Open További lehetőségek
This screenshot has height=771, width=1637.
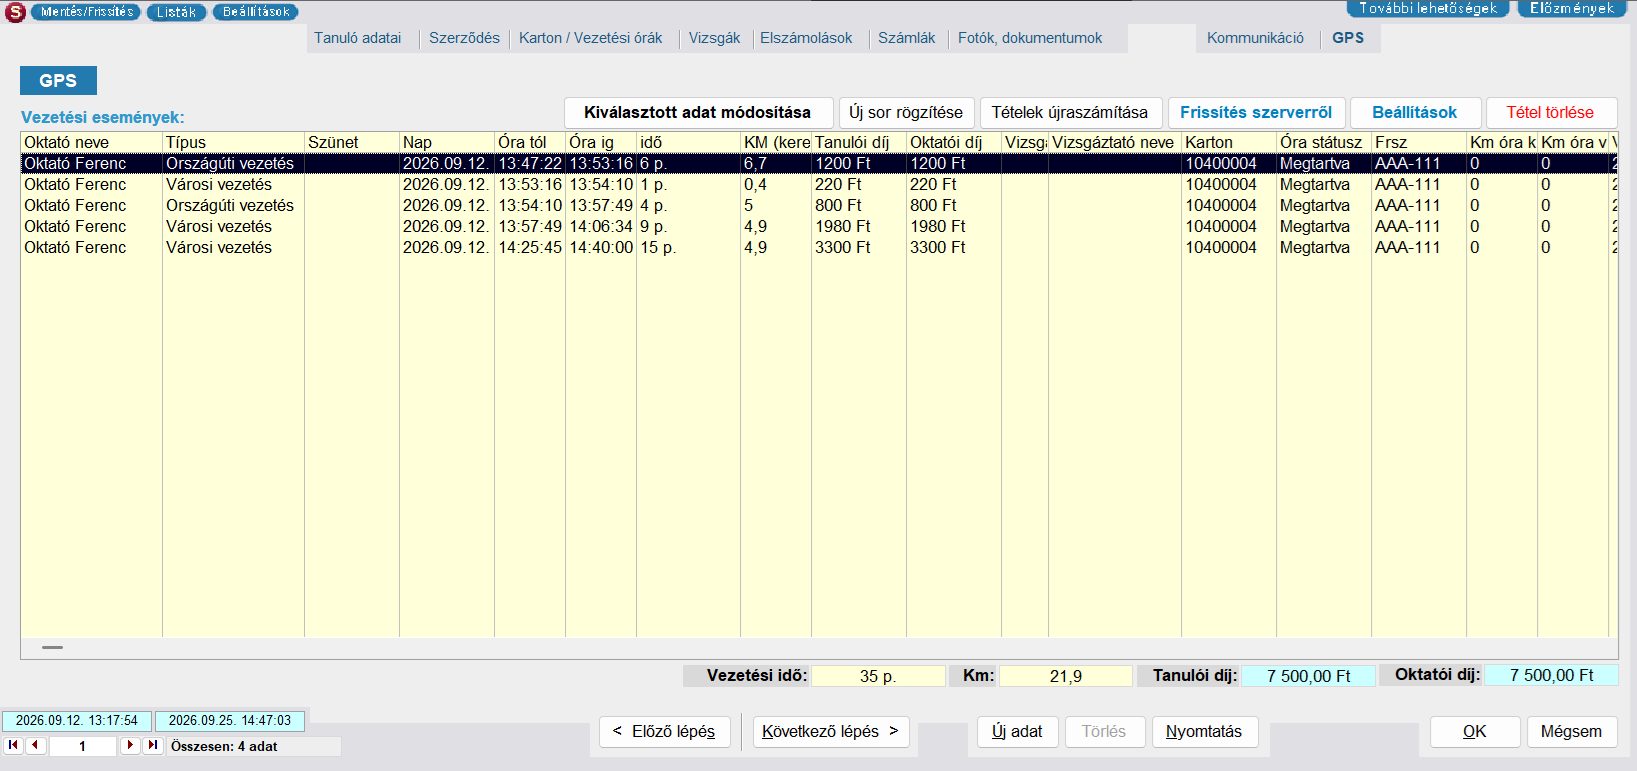[x=1428, y=8]
